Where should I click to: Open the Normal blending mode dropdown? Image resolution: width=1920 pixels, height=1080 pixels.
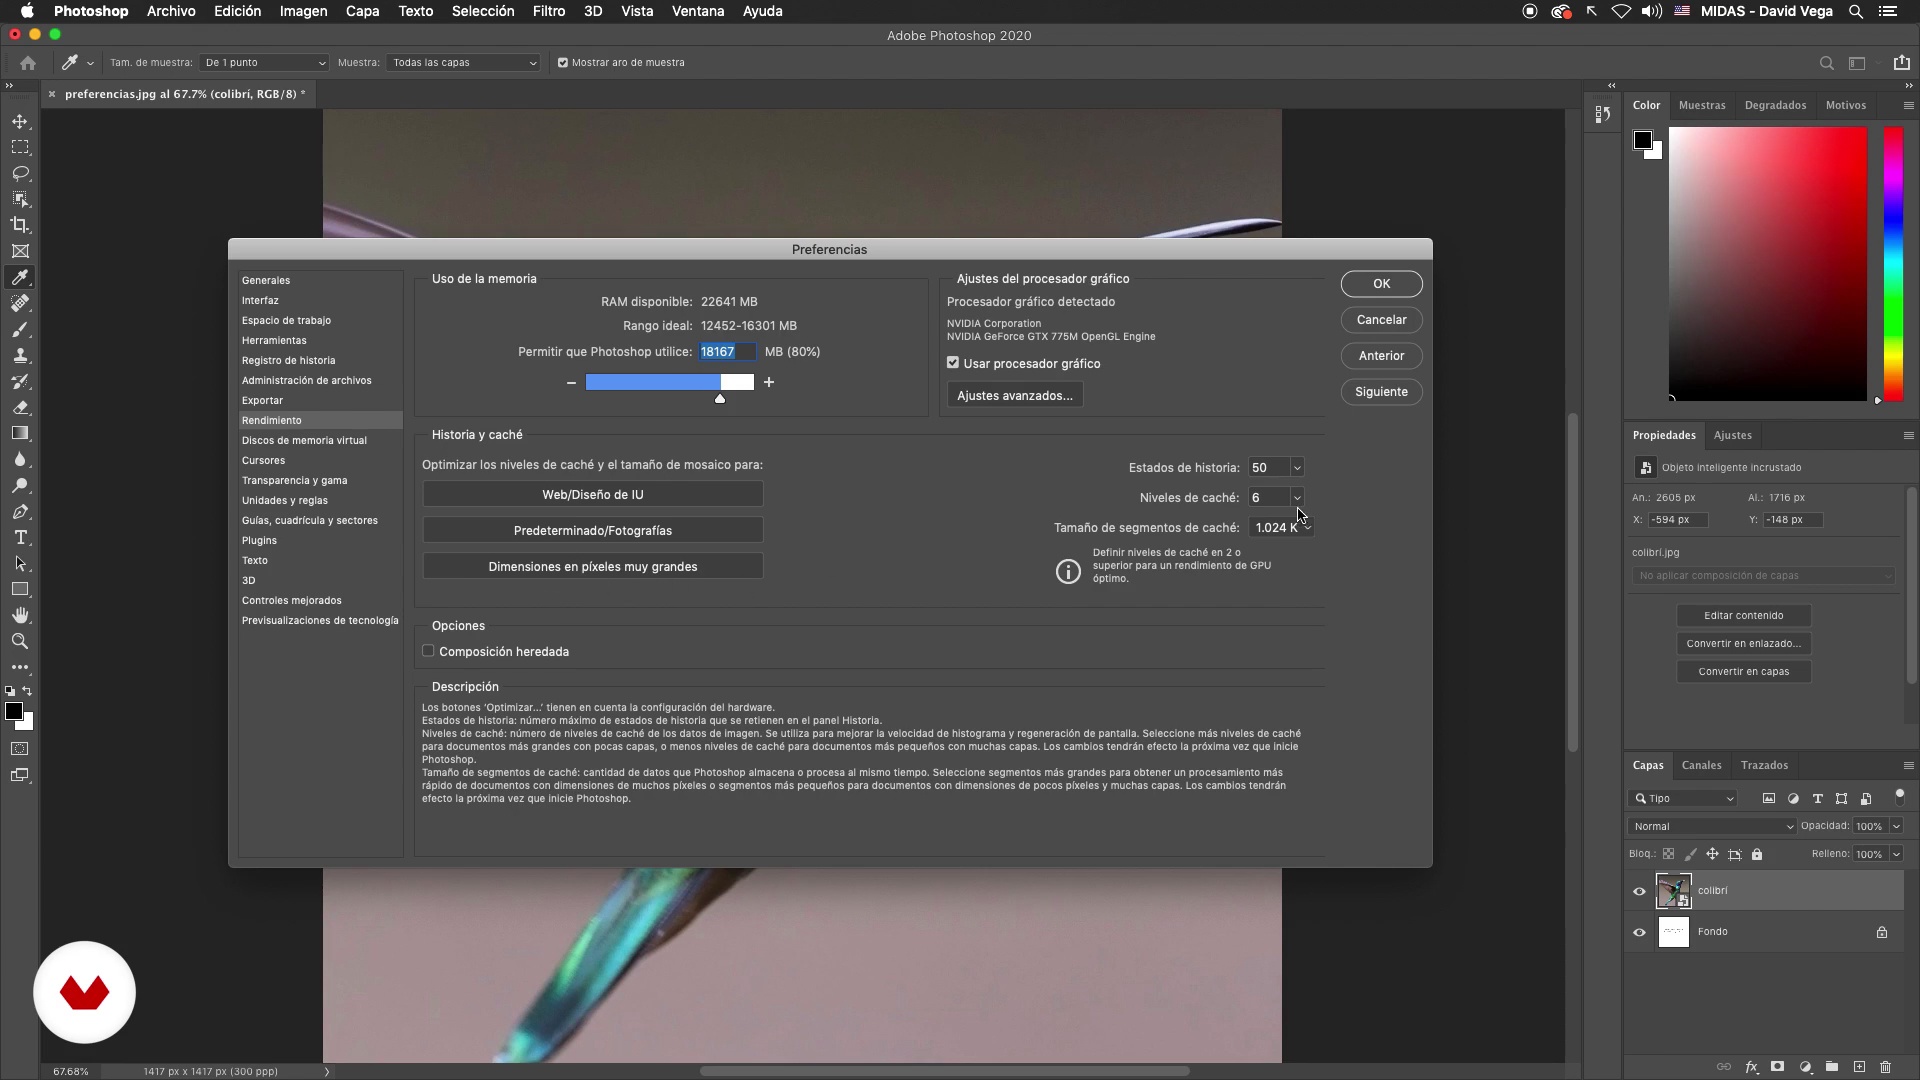[1712, 826]
